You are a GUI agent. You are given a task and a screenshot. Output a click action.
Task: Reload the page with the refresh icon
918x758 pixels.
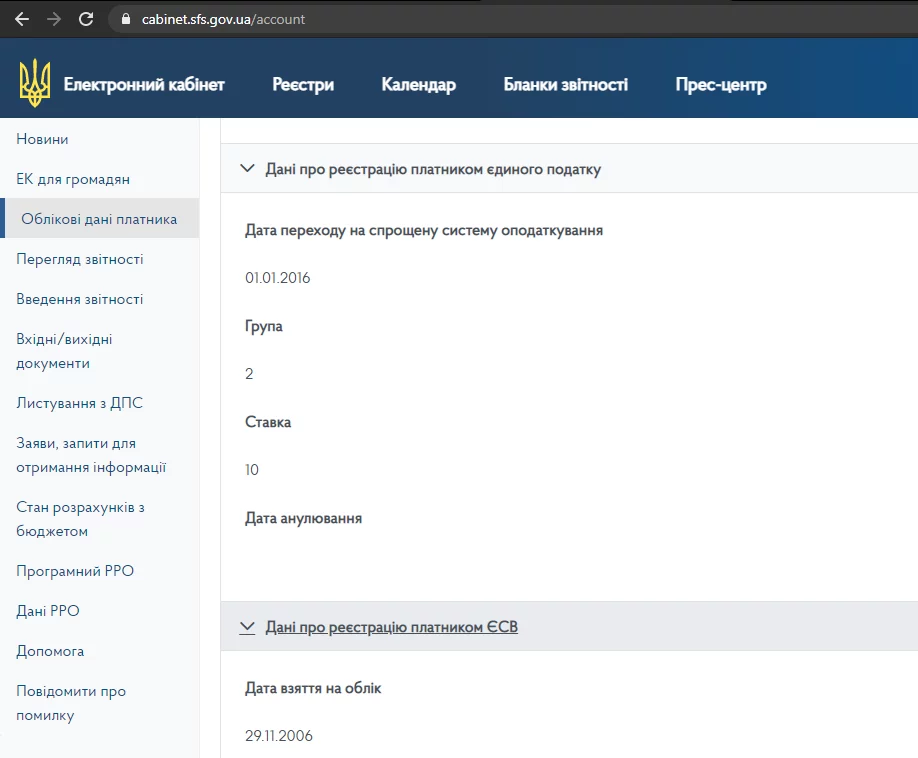pos(86,19)
